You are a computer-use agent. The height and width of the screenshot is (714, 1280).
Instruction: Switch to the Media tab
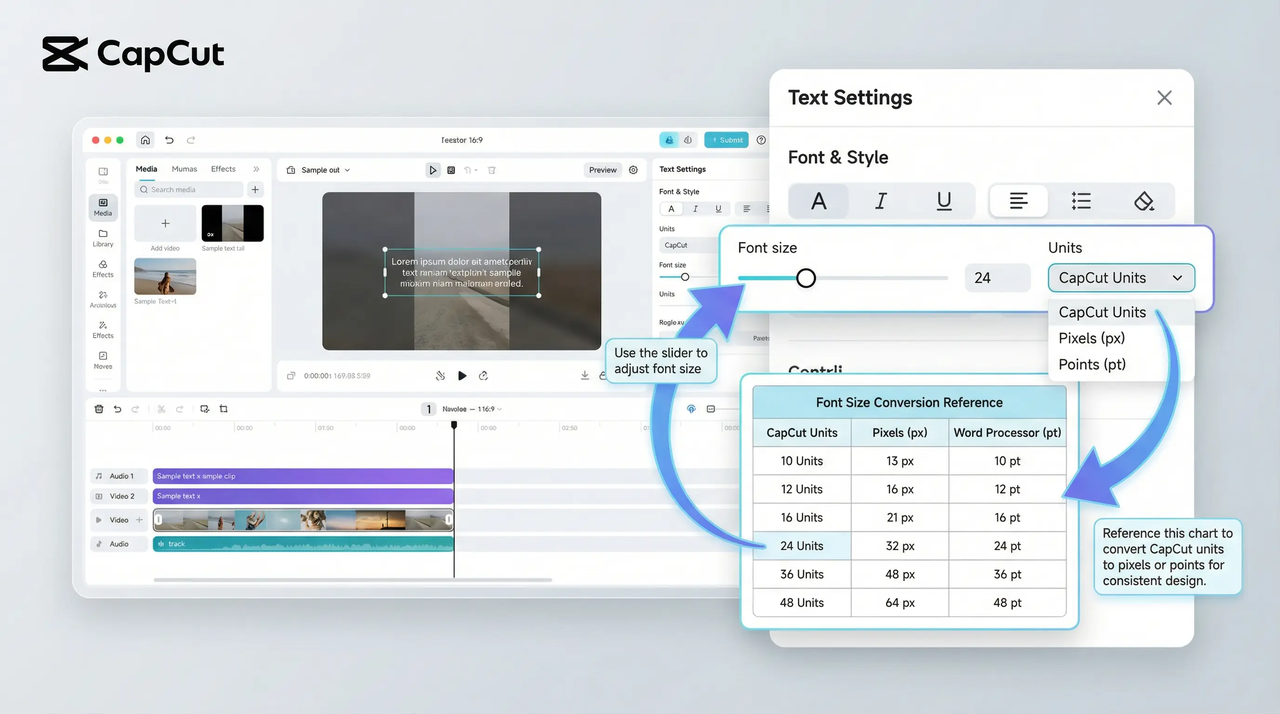pyautogui.click(x=146, y=169)
